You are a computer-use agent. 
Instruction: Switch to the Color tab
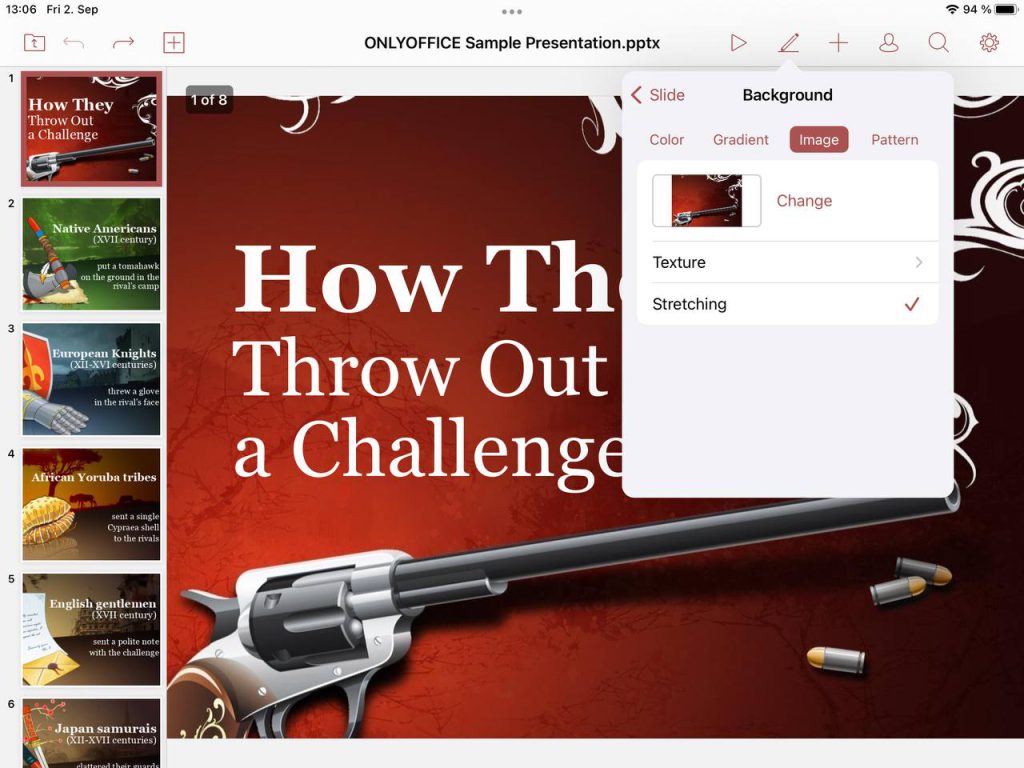click(667, 140)
